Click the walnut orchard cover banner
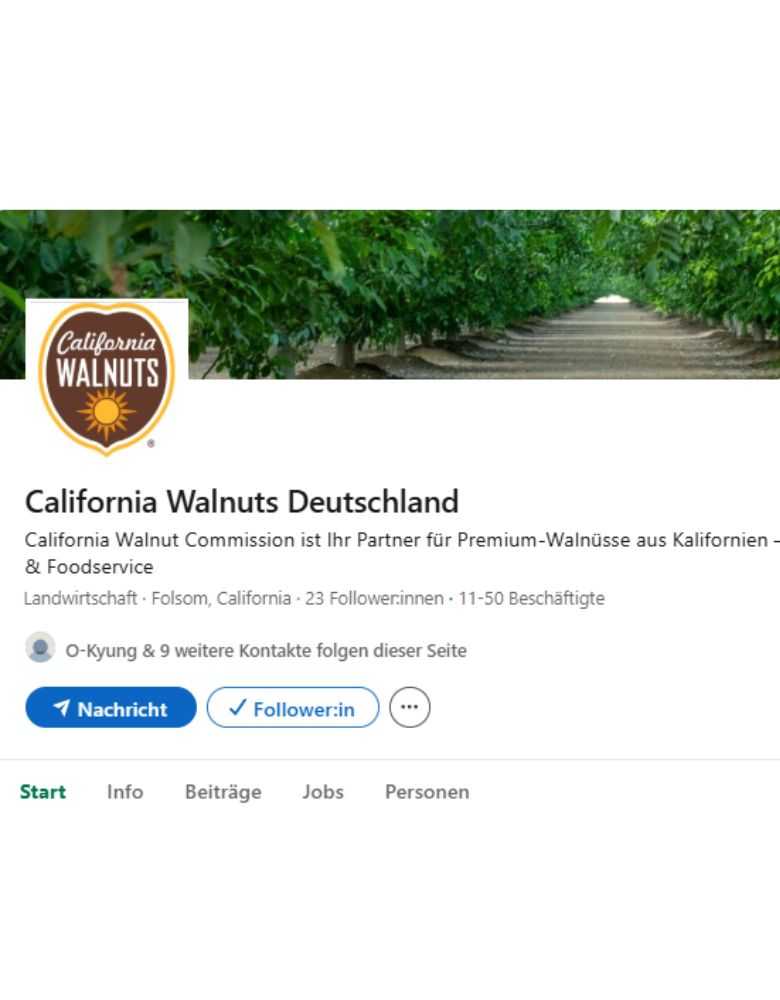 [480, 290]
